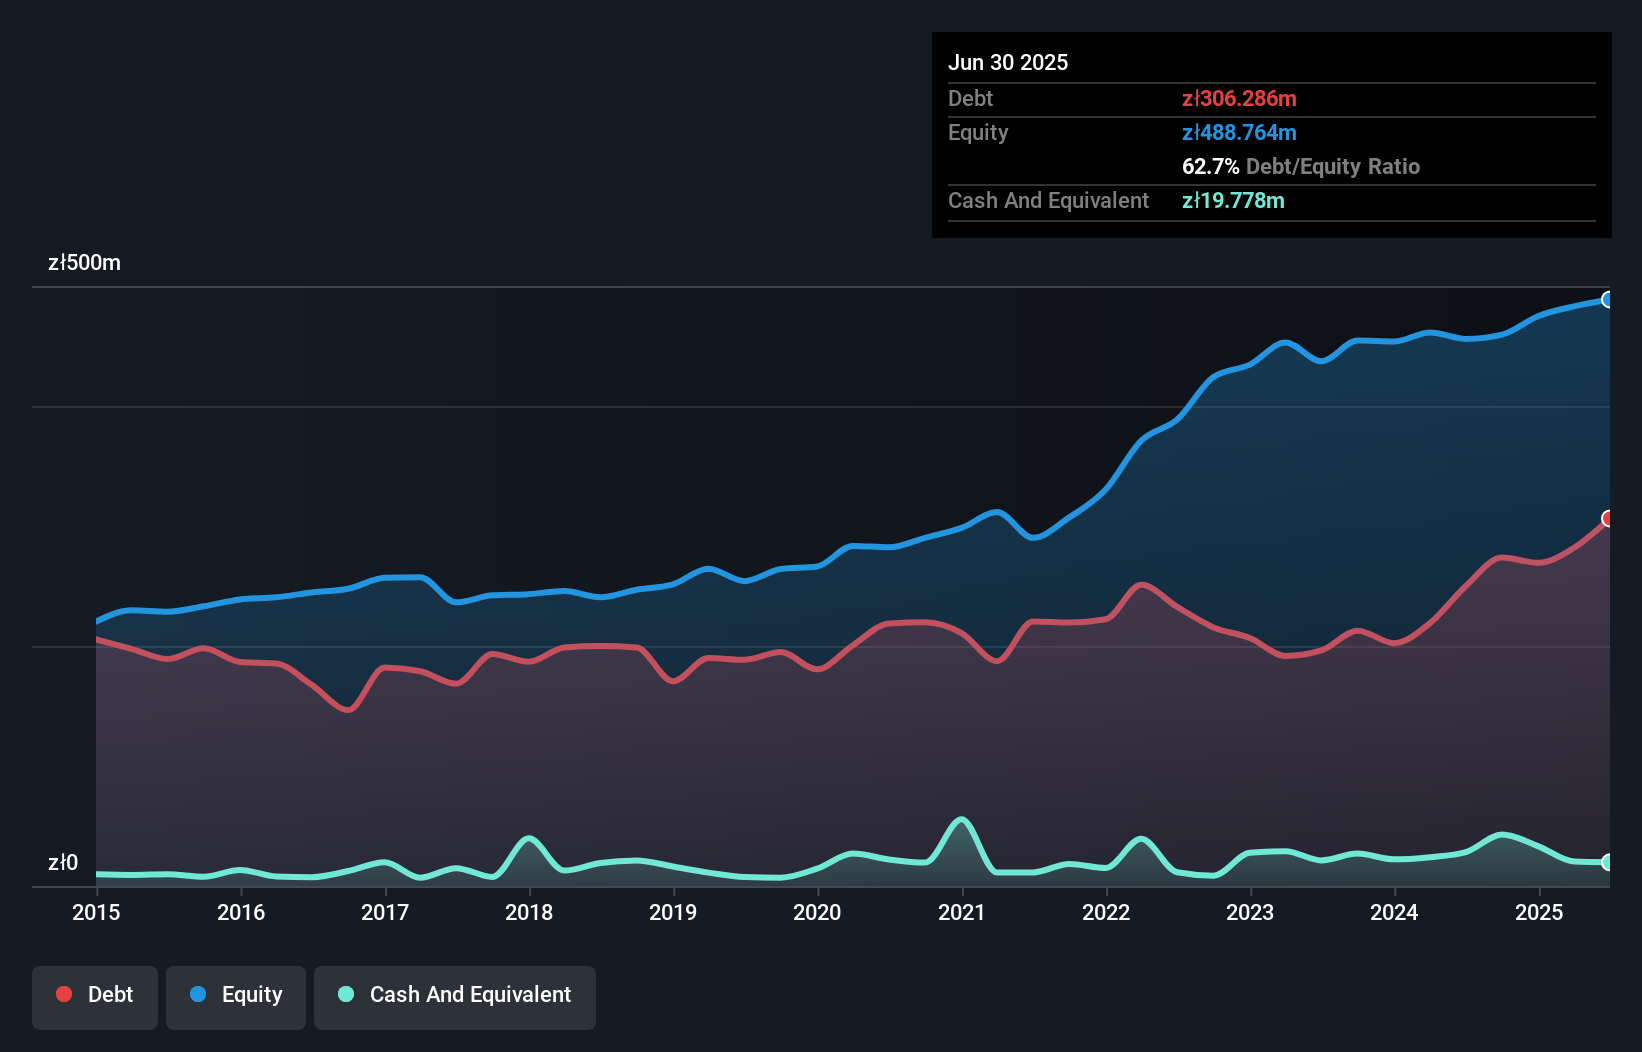Click the teal Cash endpoint marker on chart

coord(1607,862)
